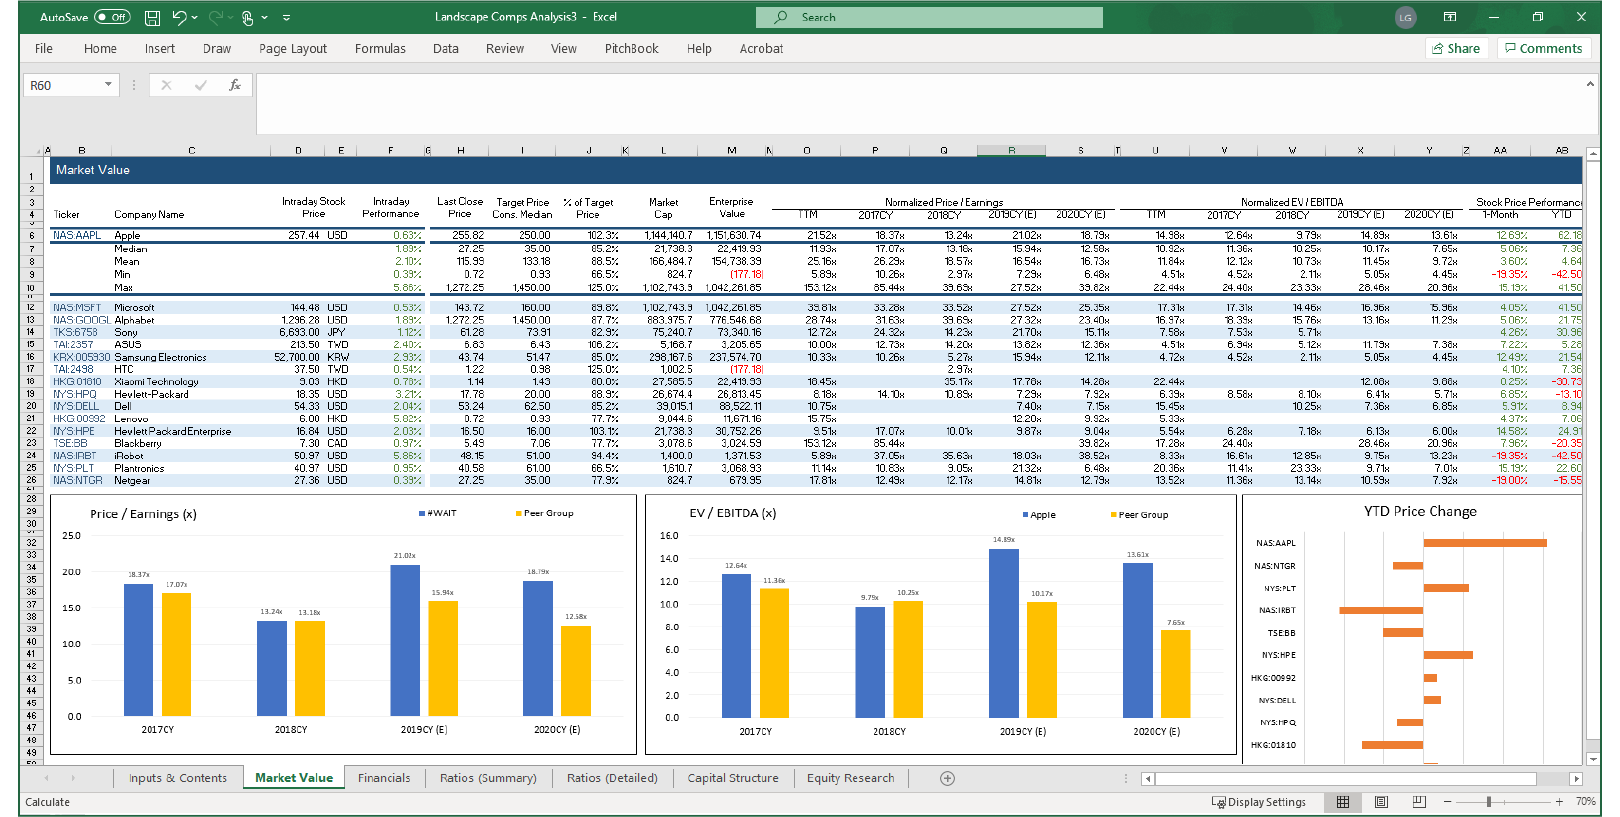This screenshot has height=817, width=1620.
Task: Open the Ratios (Summary) sheet
Action: point(488,778)
